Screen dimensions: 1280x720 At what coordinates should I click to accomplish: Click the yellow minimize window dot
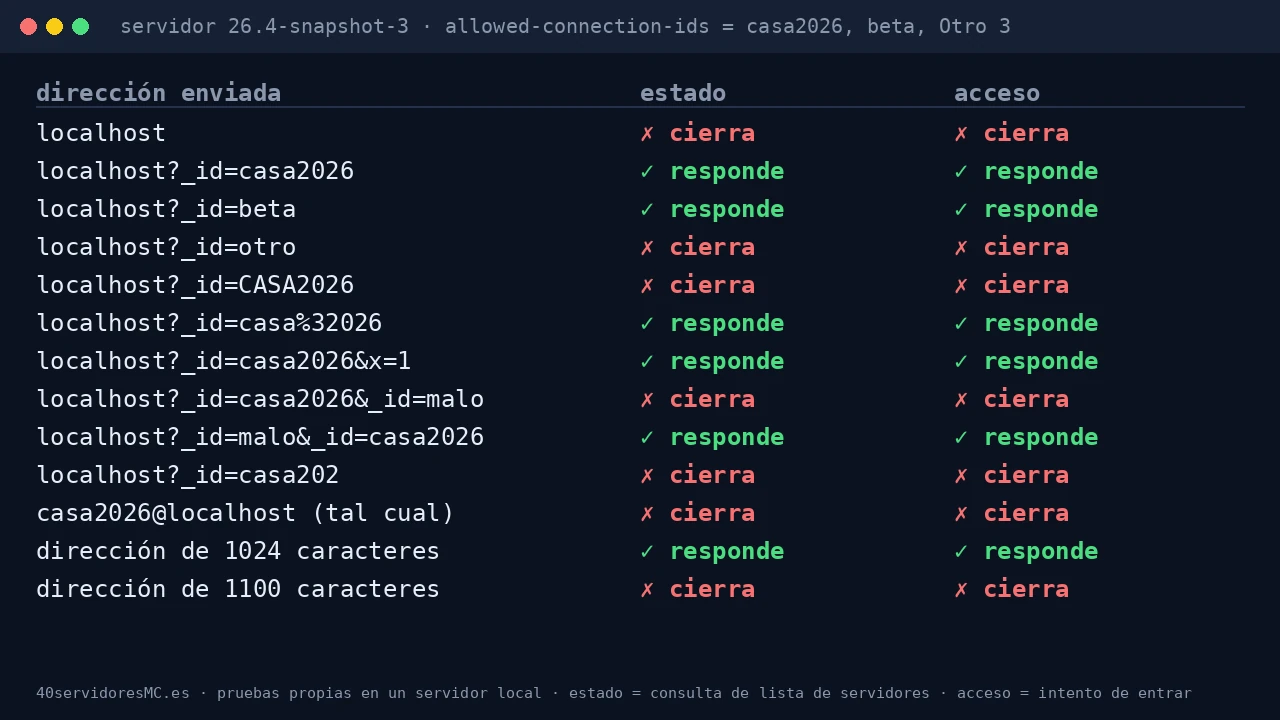point(54,27)
